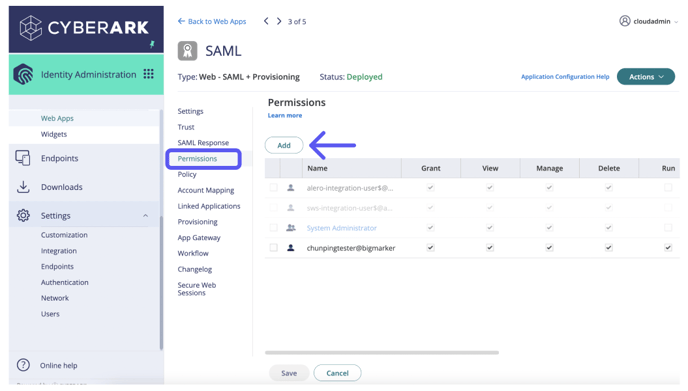
Task: Sort by the Name column header
Action: [352, 168]
